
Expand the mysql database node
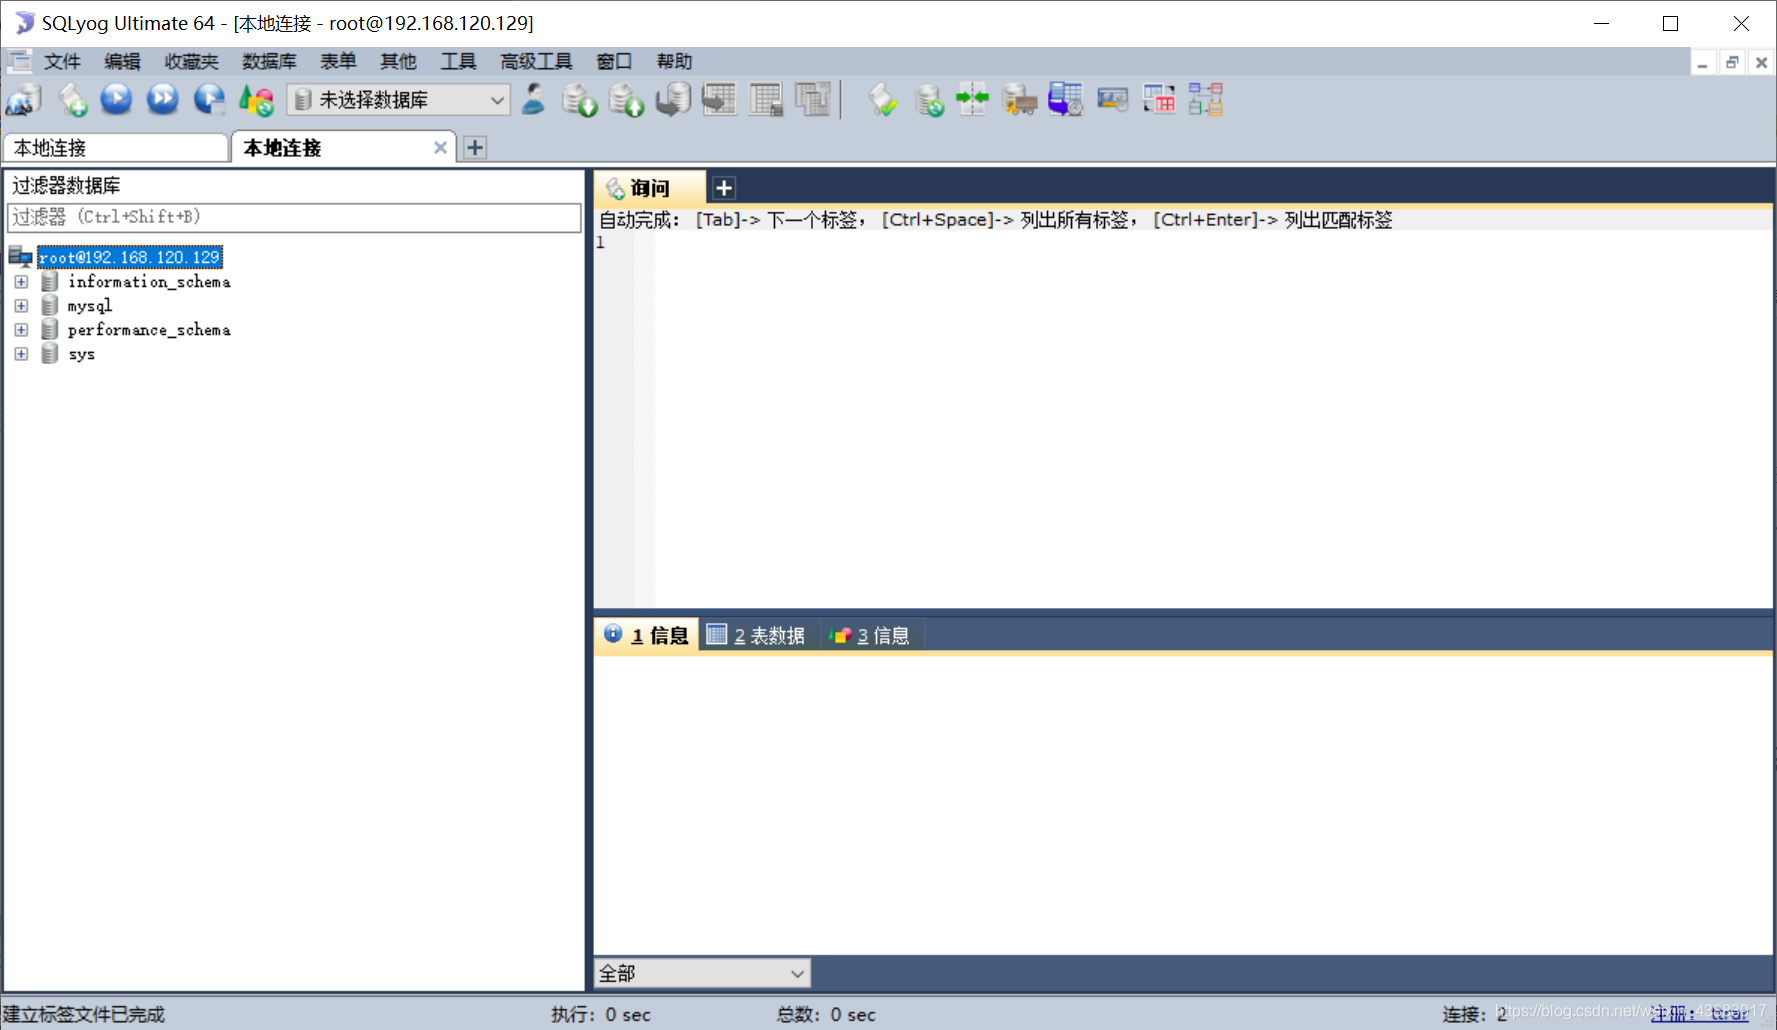[x=21, y=306]
